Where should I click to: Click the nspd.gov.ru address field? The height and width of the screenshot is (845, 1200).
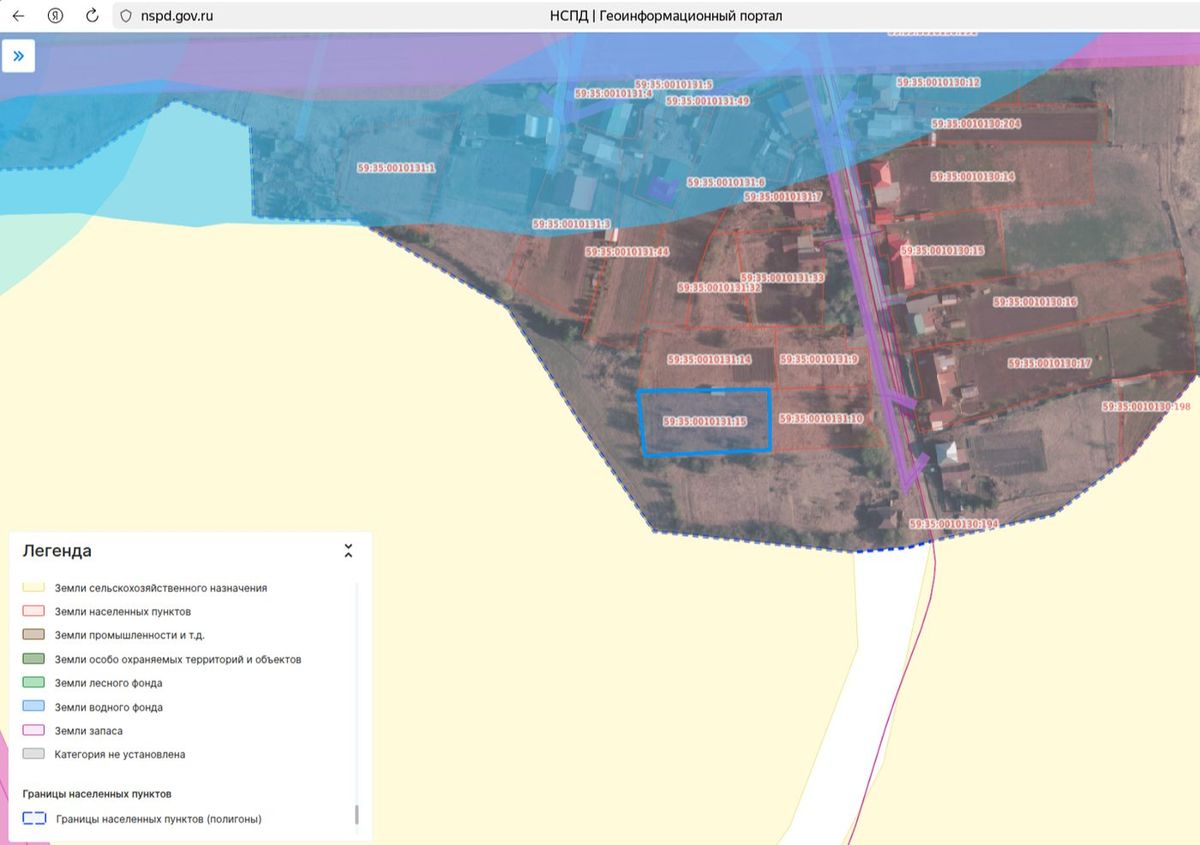(177, 16)
